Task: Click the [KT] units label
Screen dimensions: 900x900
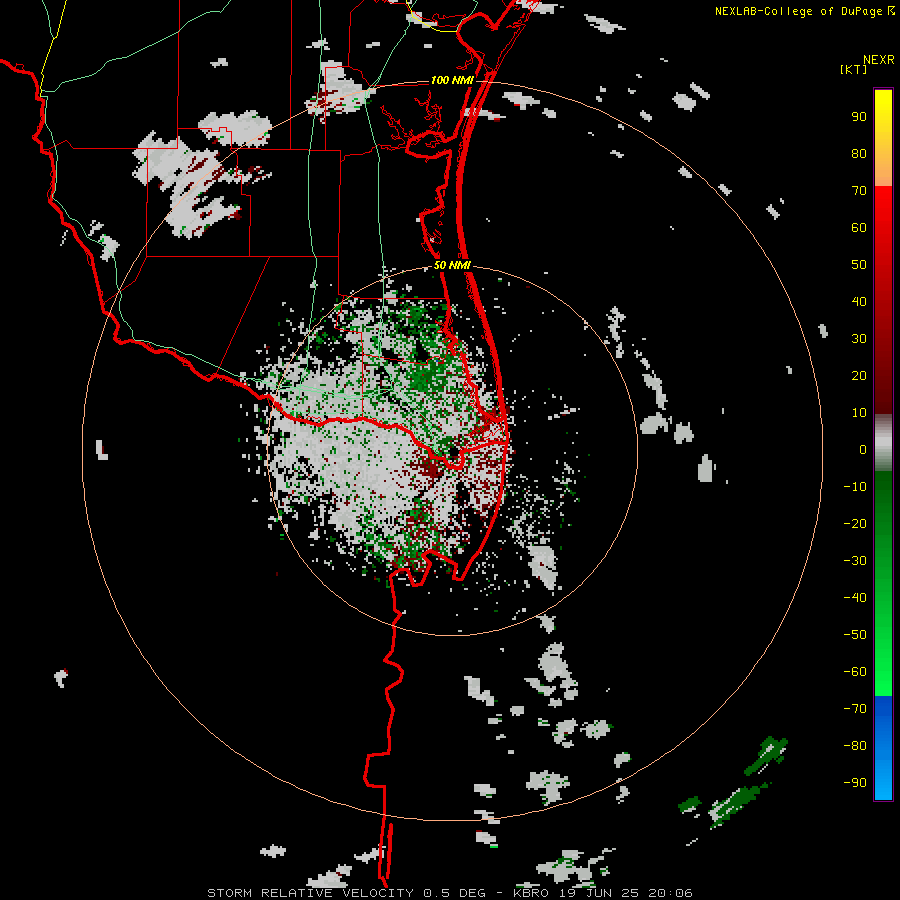Action: click(854, 69)
